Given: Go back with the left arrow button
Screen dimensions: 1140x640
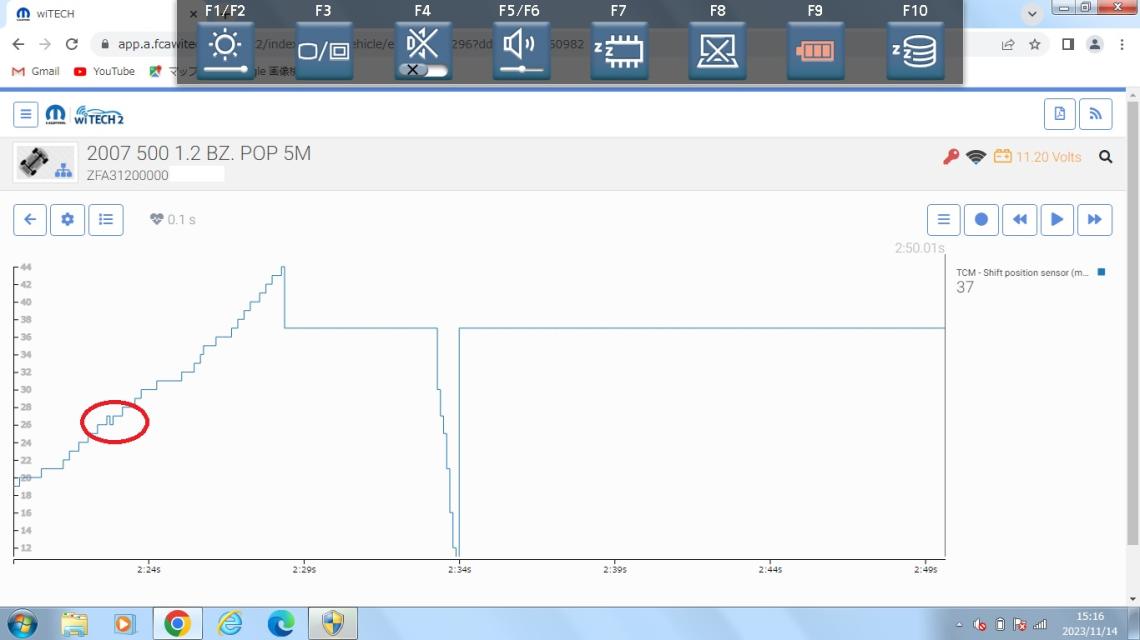Looking at the screenshot, I should pyautogui.click(x=30, y=220).
